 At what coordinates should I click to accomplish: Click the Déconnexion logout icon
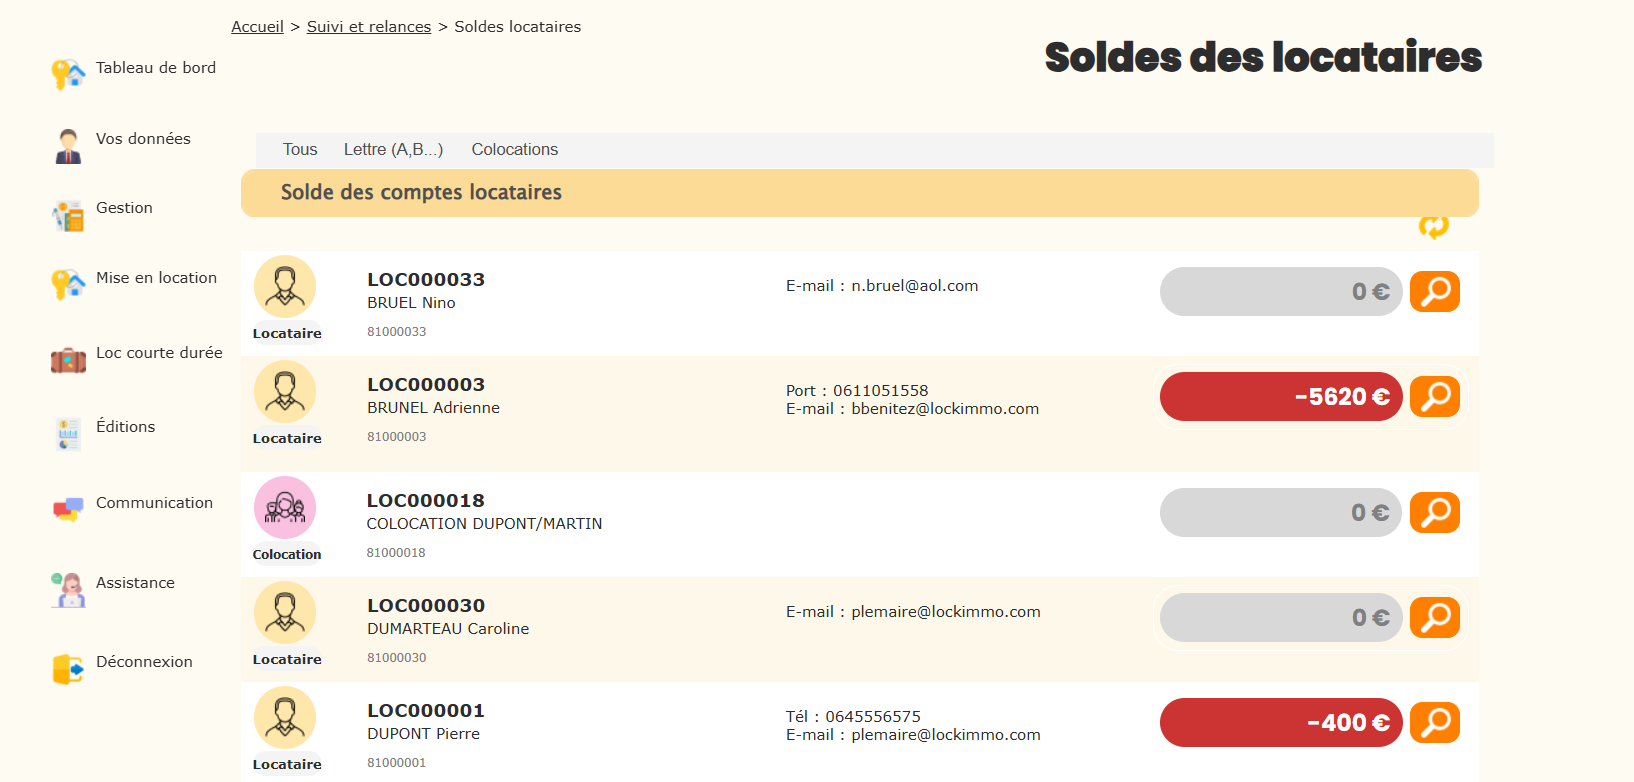[x=68, y=668]
